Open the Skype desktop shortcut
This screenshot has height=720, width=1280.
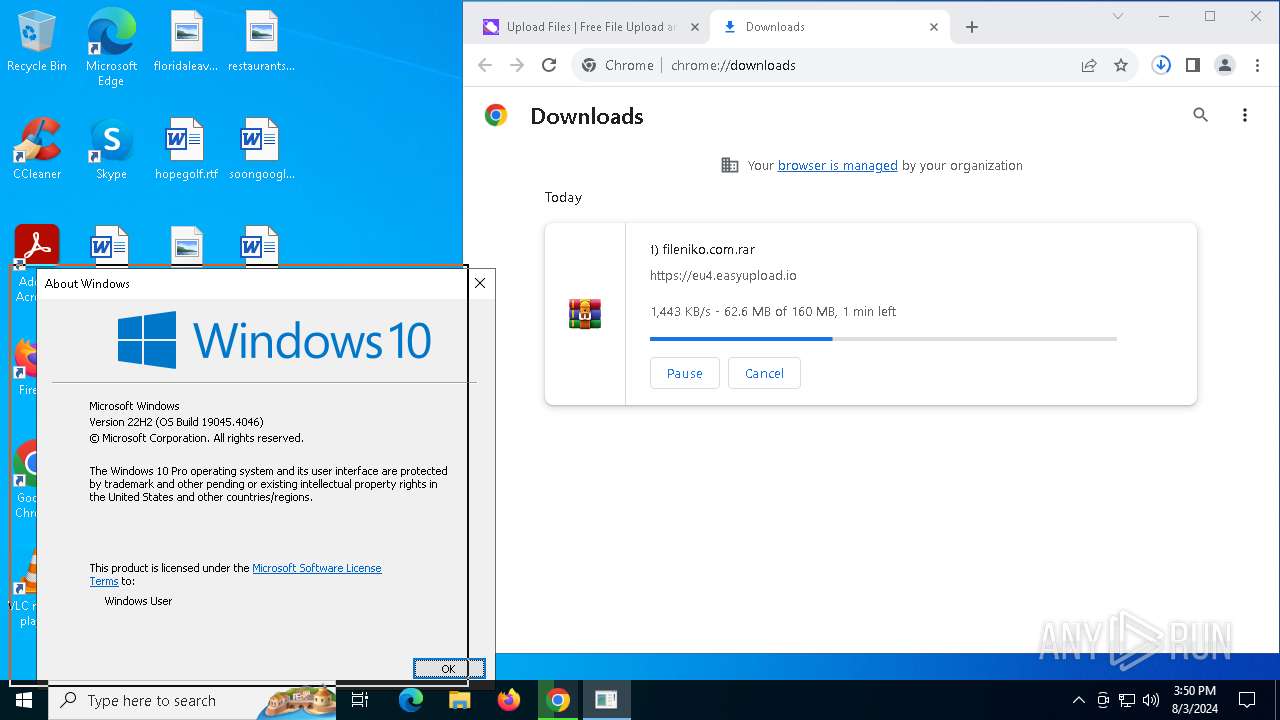(x=111, y=149)
